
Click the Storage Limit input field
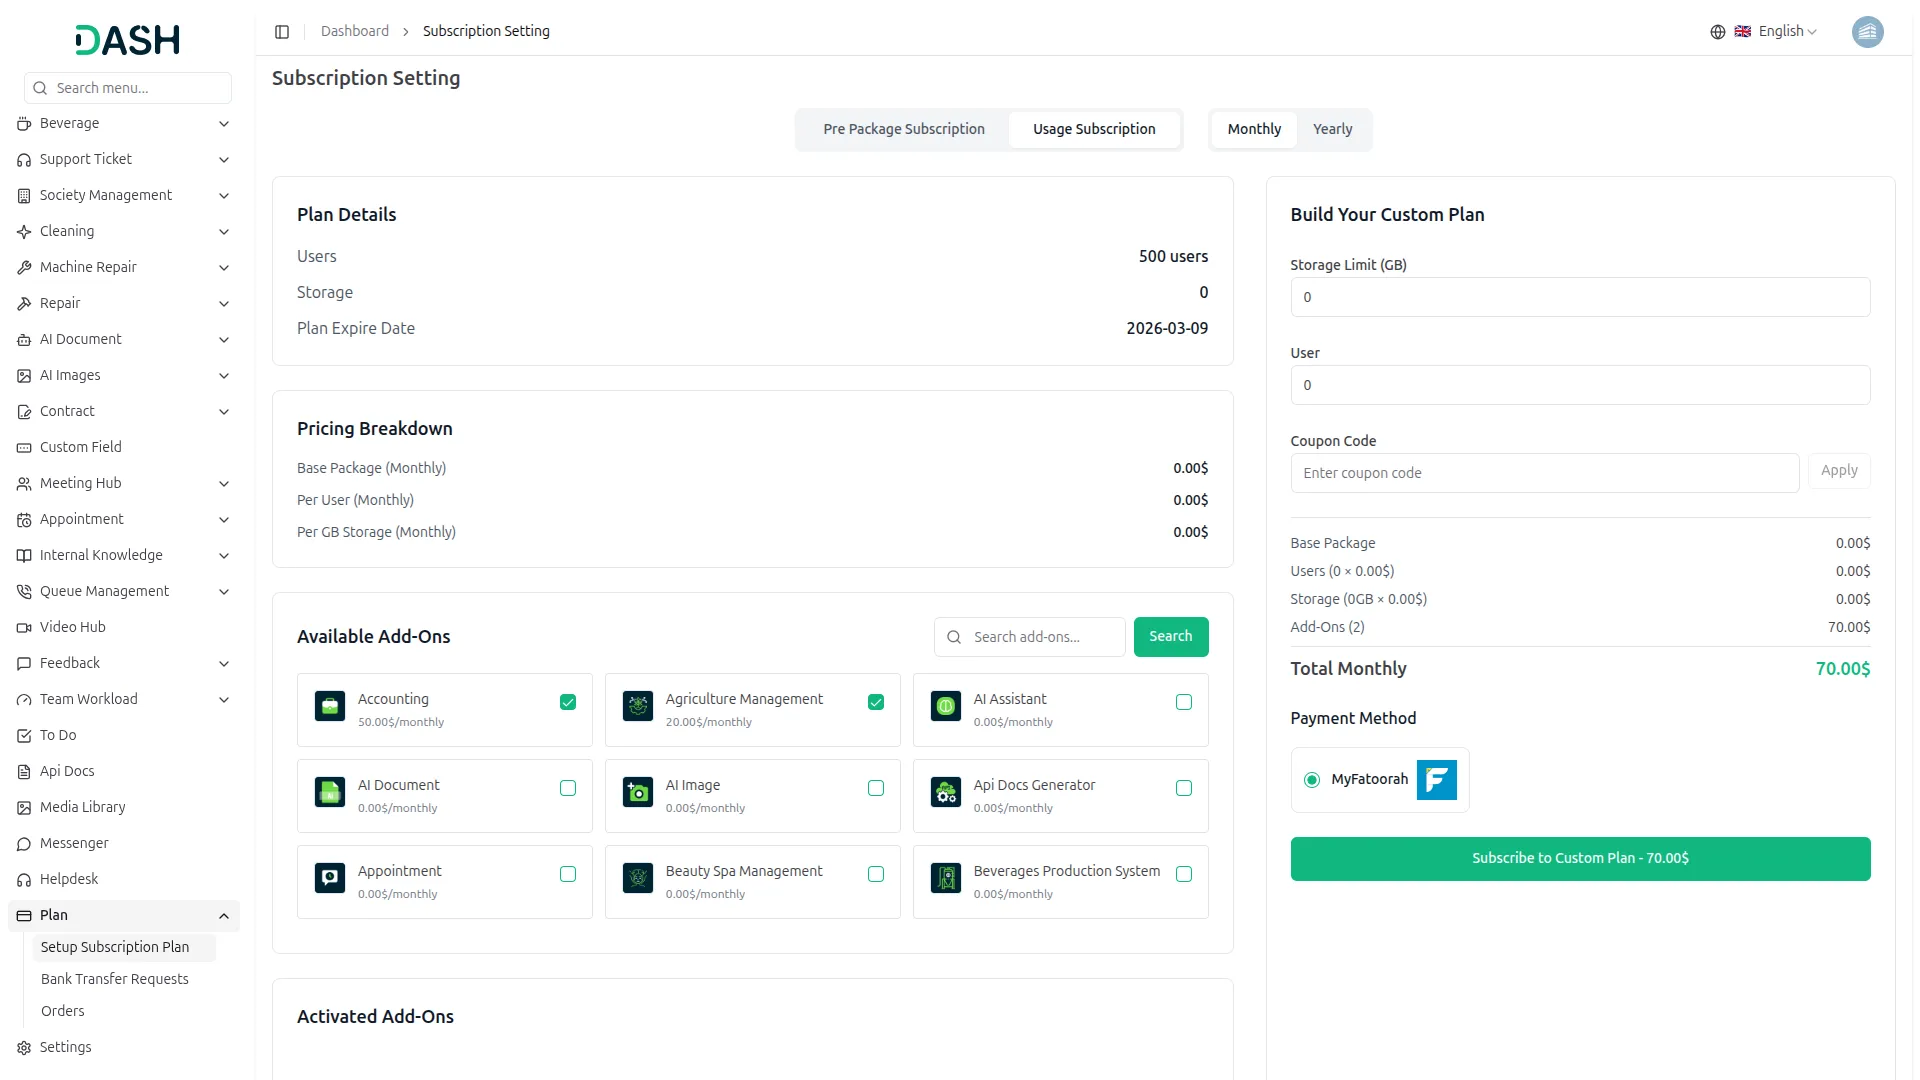tap(1580, 297)
